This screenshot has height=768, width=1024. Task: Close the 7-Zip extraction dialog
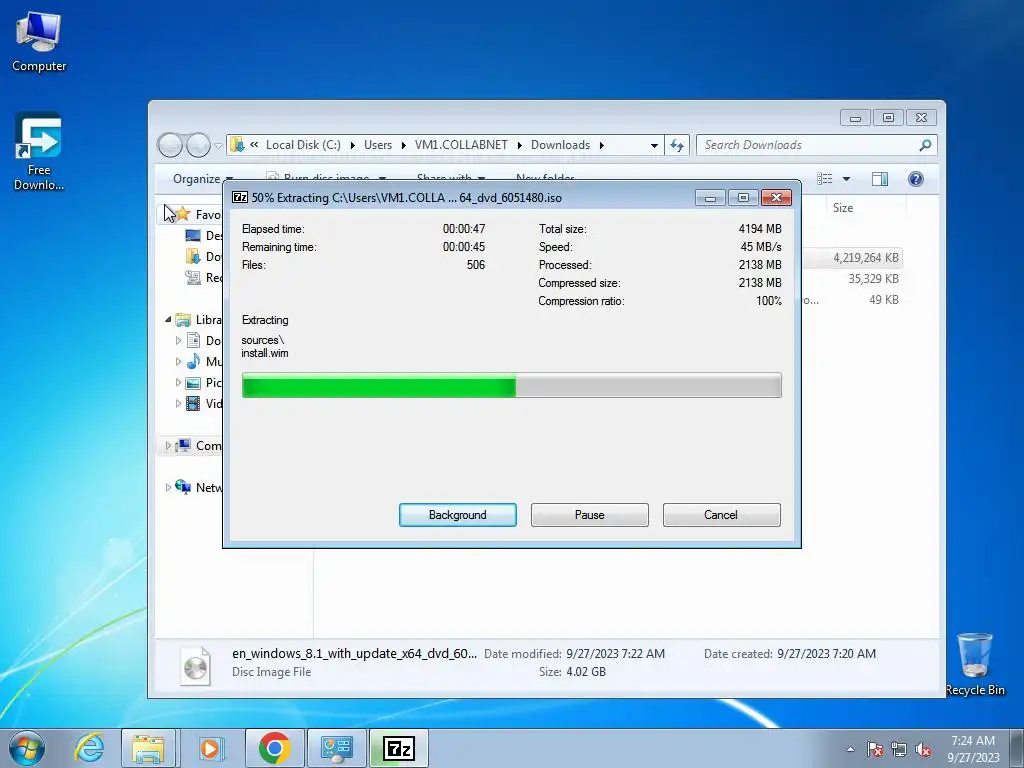pos(776,197)
